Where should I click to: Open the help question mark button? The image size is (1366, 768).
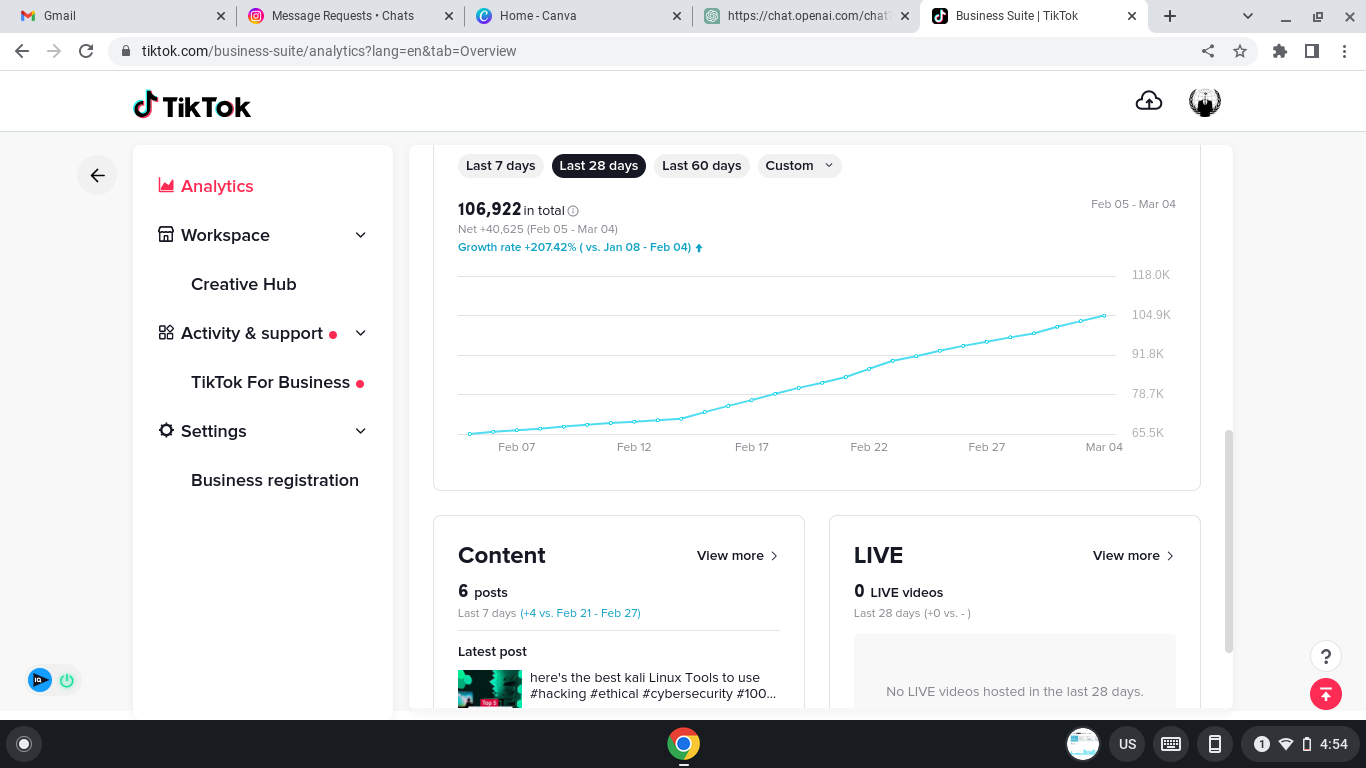pyautogui.click(x=1326, y=656)
